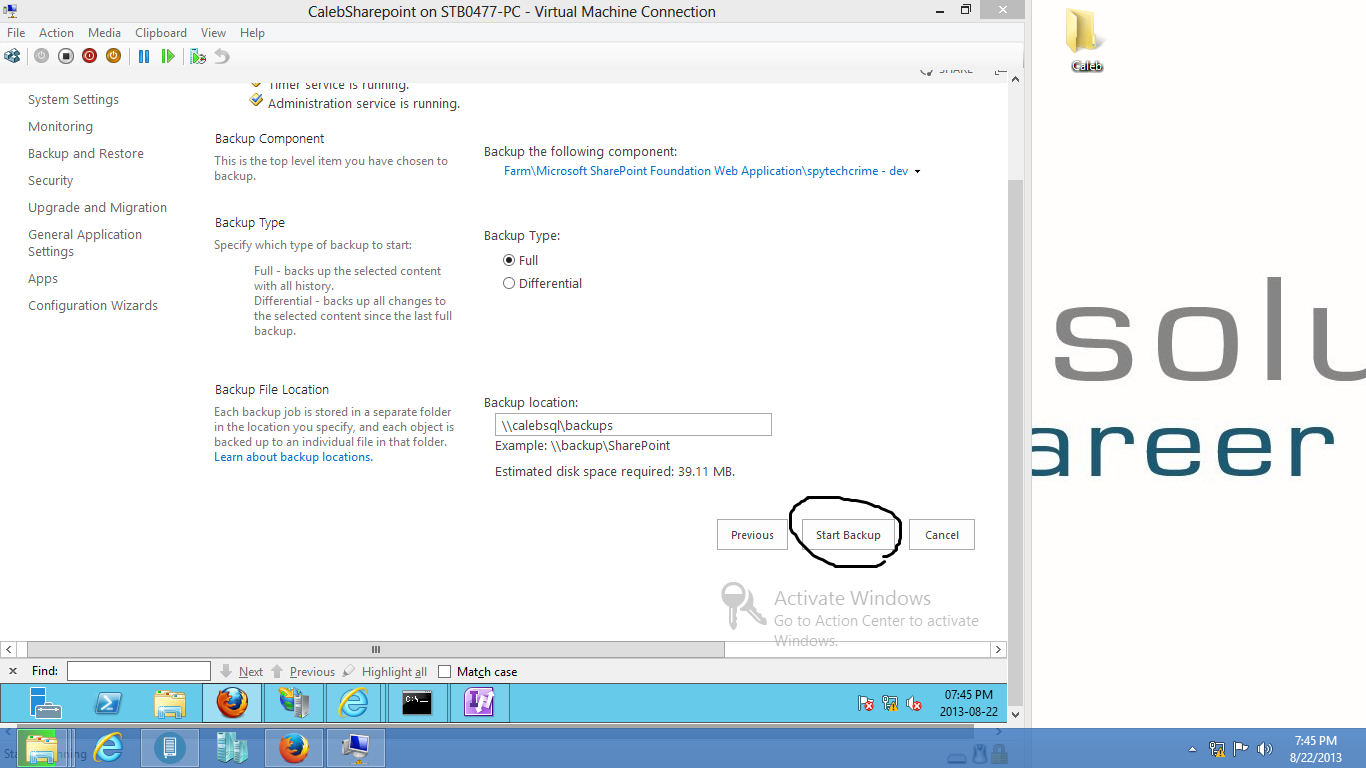
Task: Send Ctrl+Alt+Delete using the VM toolbar icon
Action: click(12, 56)
